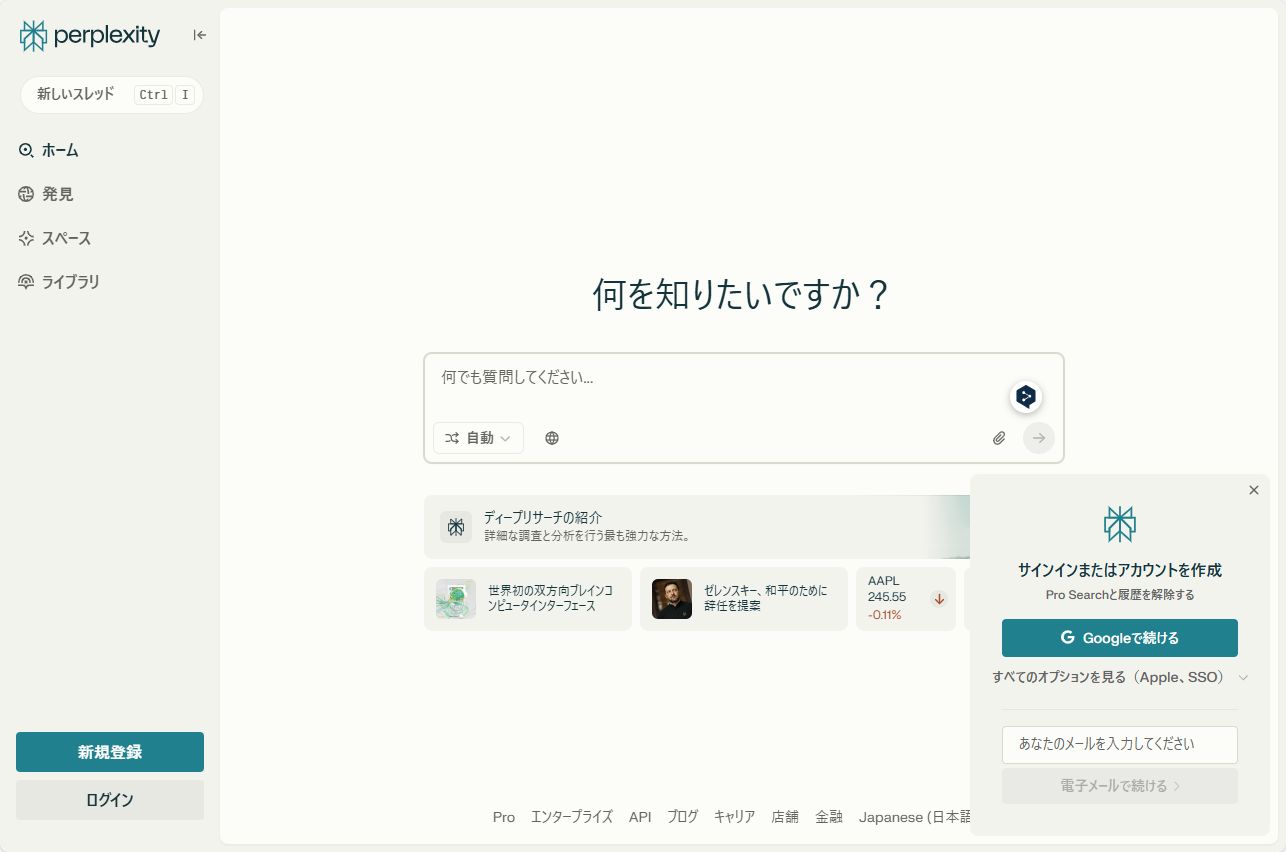The image size is (1286, 852).
Task: Select API from the footer menu
Action: click(640, 817)
